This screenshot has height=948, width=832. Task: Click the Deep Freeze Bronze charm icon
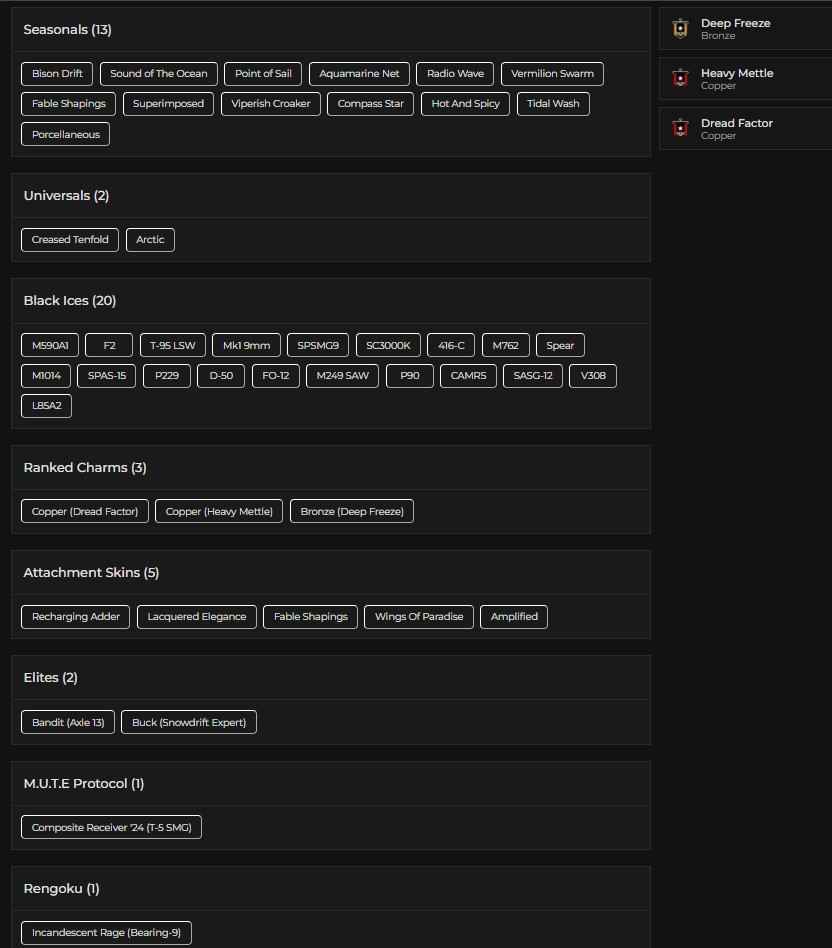681,29
